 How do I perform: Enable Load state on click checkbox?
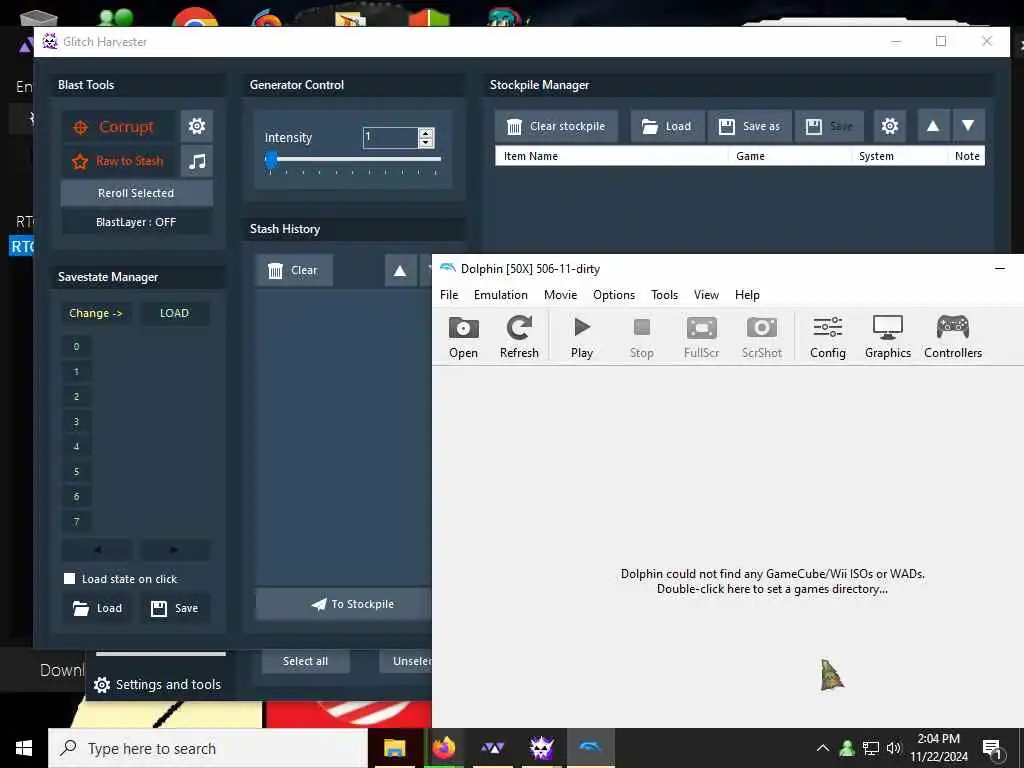[x=69, y=578]
